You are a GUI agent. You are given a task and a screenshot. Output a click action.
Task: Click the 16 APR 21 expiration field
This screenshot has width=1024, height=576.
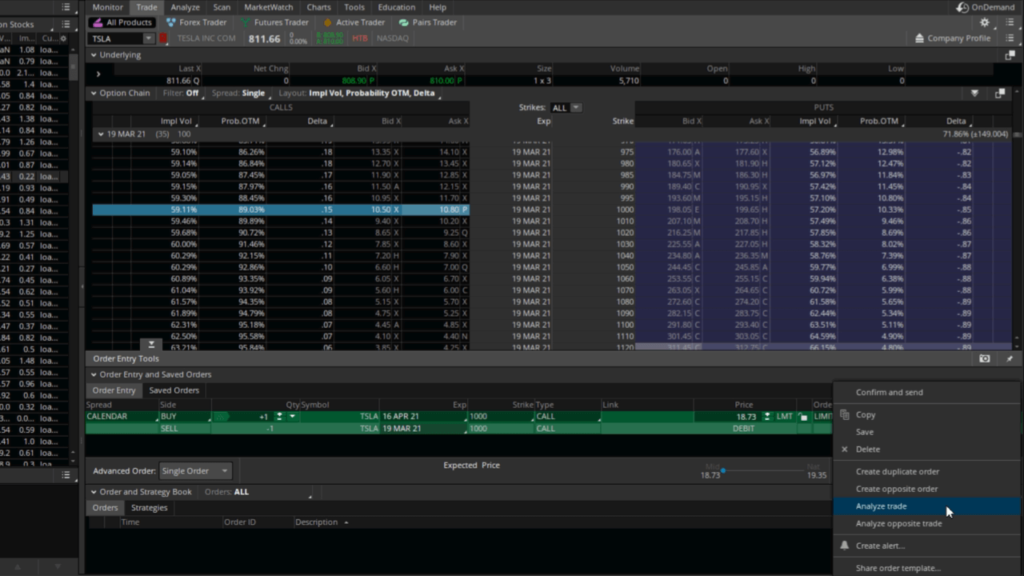[423, 417]
